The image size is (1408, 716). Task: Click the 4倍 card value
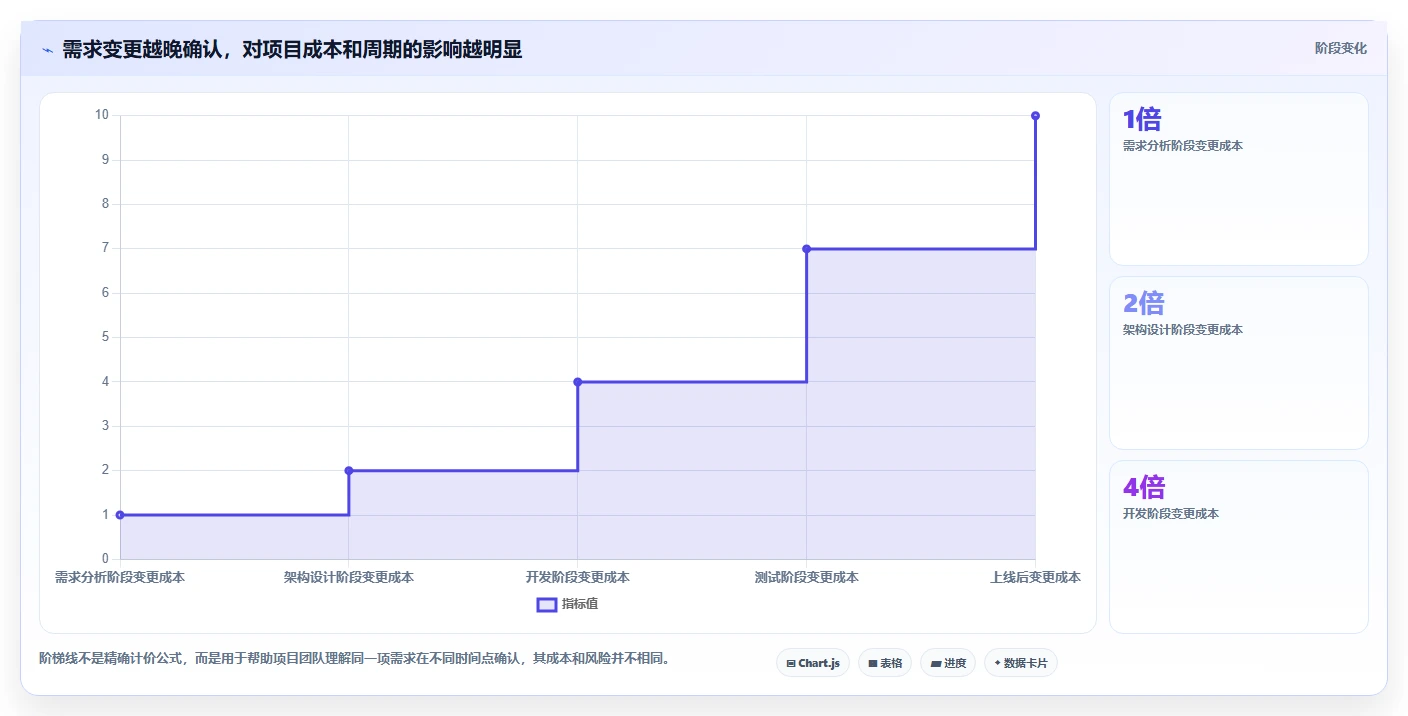point(1144,487)
